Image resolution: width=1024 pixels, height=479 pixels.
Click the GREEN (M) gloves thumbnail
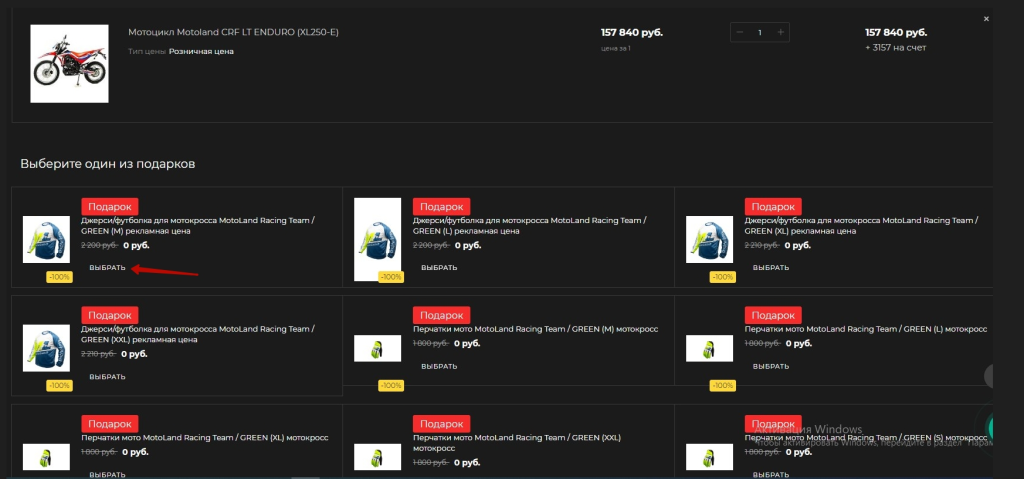[x=377, y=348]
